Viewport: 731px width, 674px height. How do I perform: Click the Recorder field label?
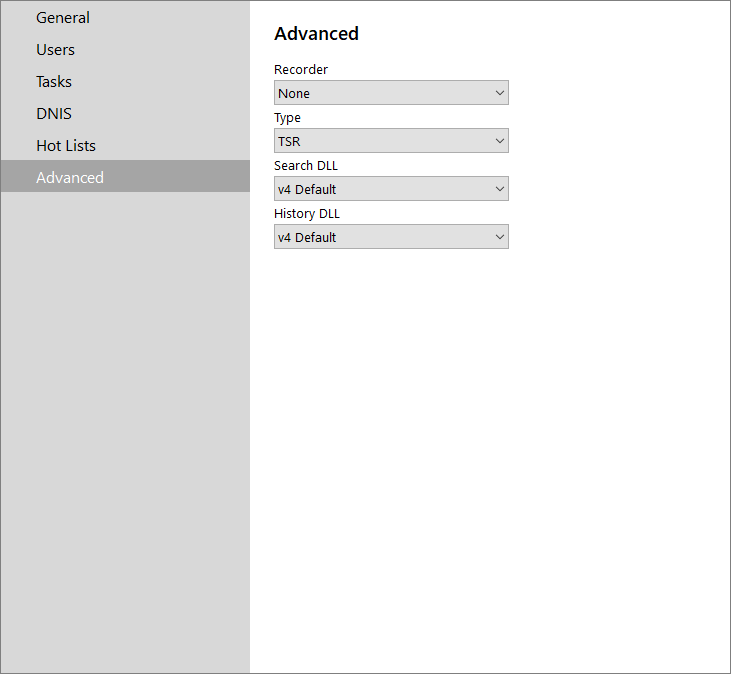tap(301, 69)
